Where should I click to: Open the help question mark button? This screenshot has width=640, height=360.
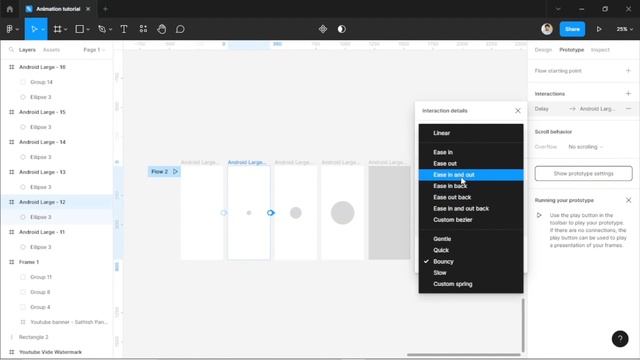[x=620, y=338]
